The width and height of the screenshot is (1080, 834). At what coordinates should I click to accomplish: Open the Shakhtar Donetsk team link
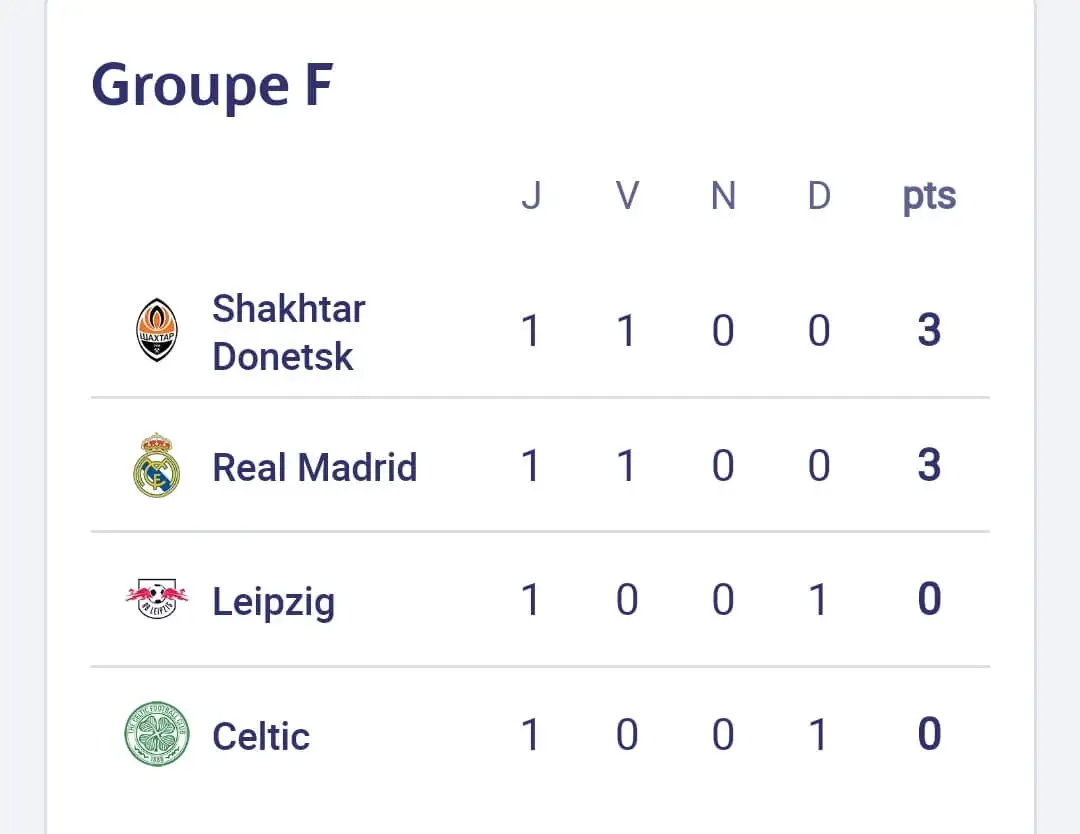point(288,332)
